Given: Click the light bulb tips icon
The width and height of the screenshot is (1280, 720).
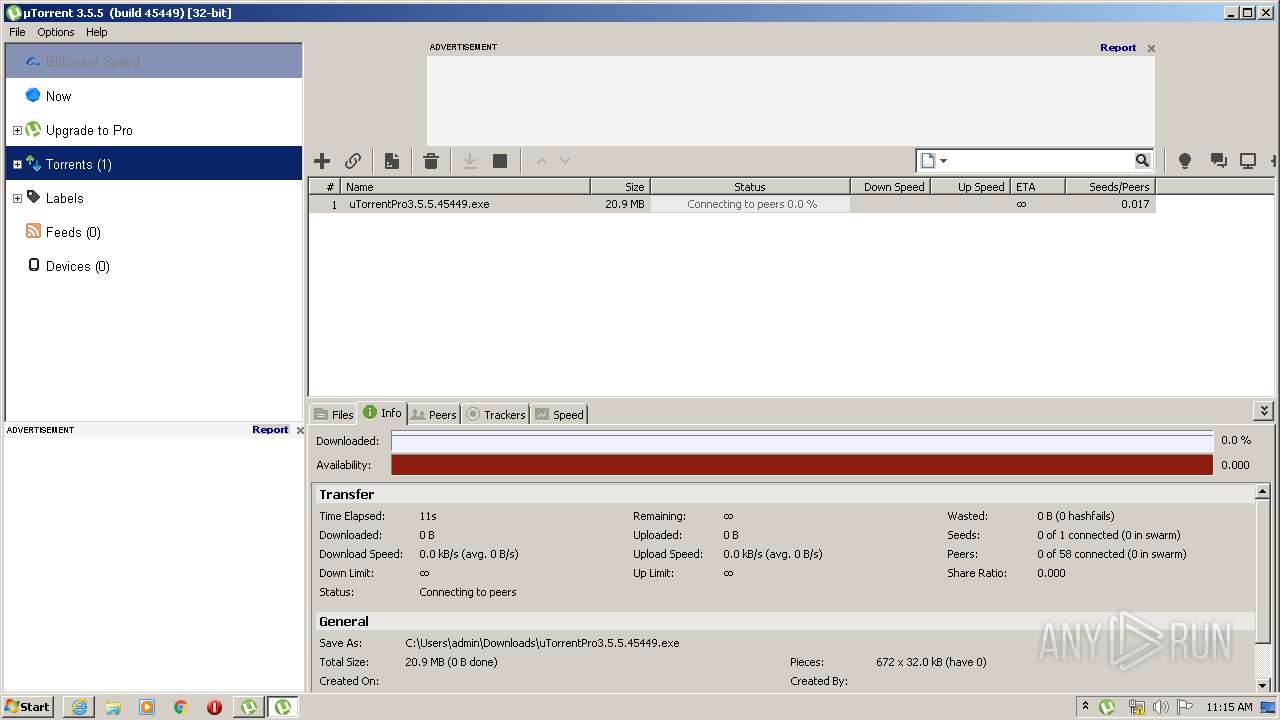Looking at the screenshot, I should 1185,161.
